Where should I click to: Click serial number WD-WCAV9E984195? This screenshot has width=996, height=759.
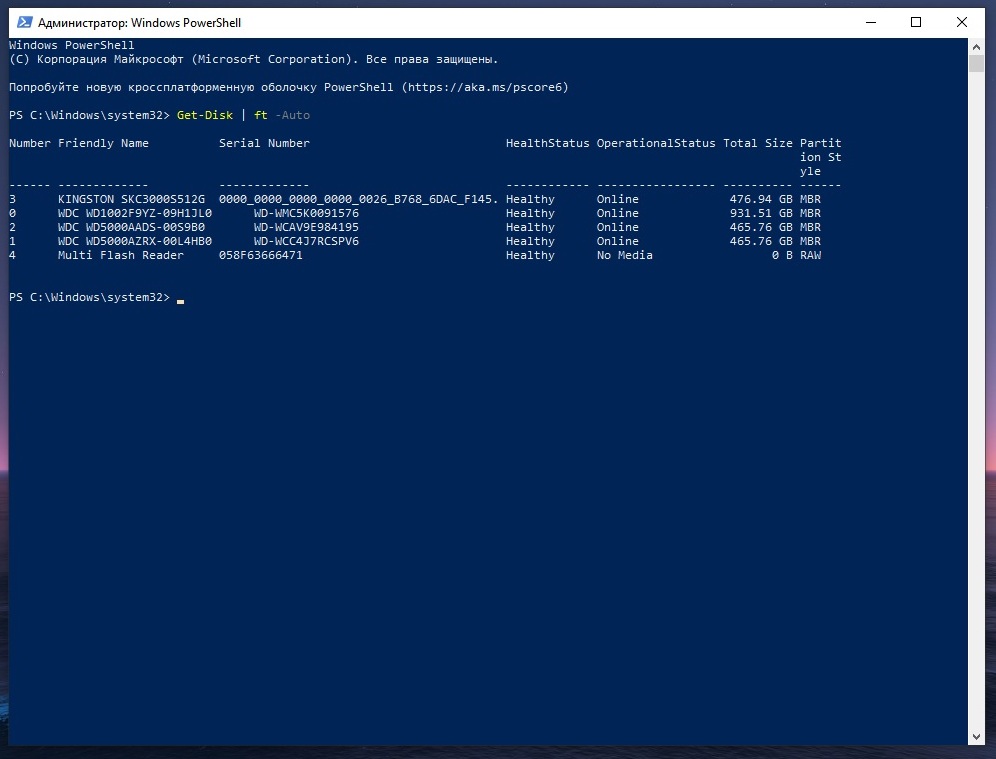click(306, 227)
